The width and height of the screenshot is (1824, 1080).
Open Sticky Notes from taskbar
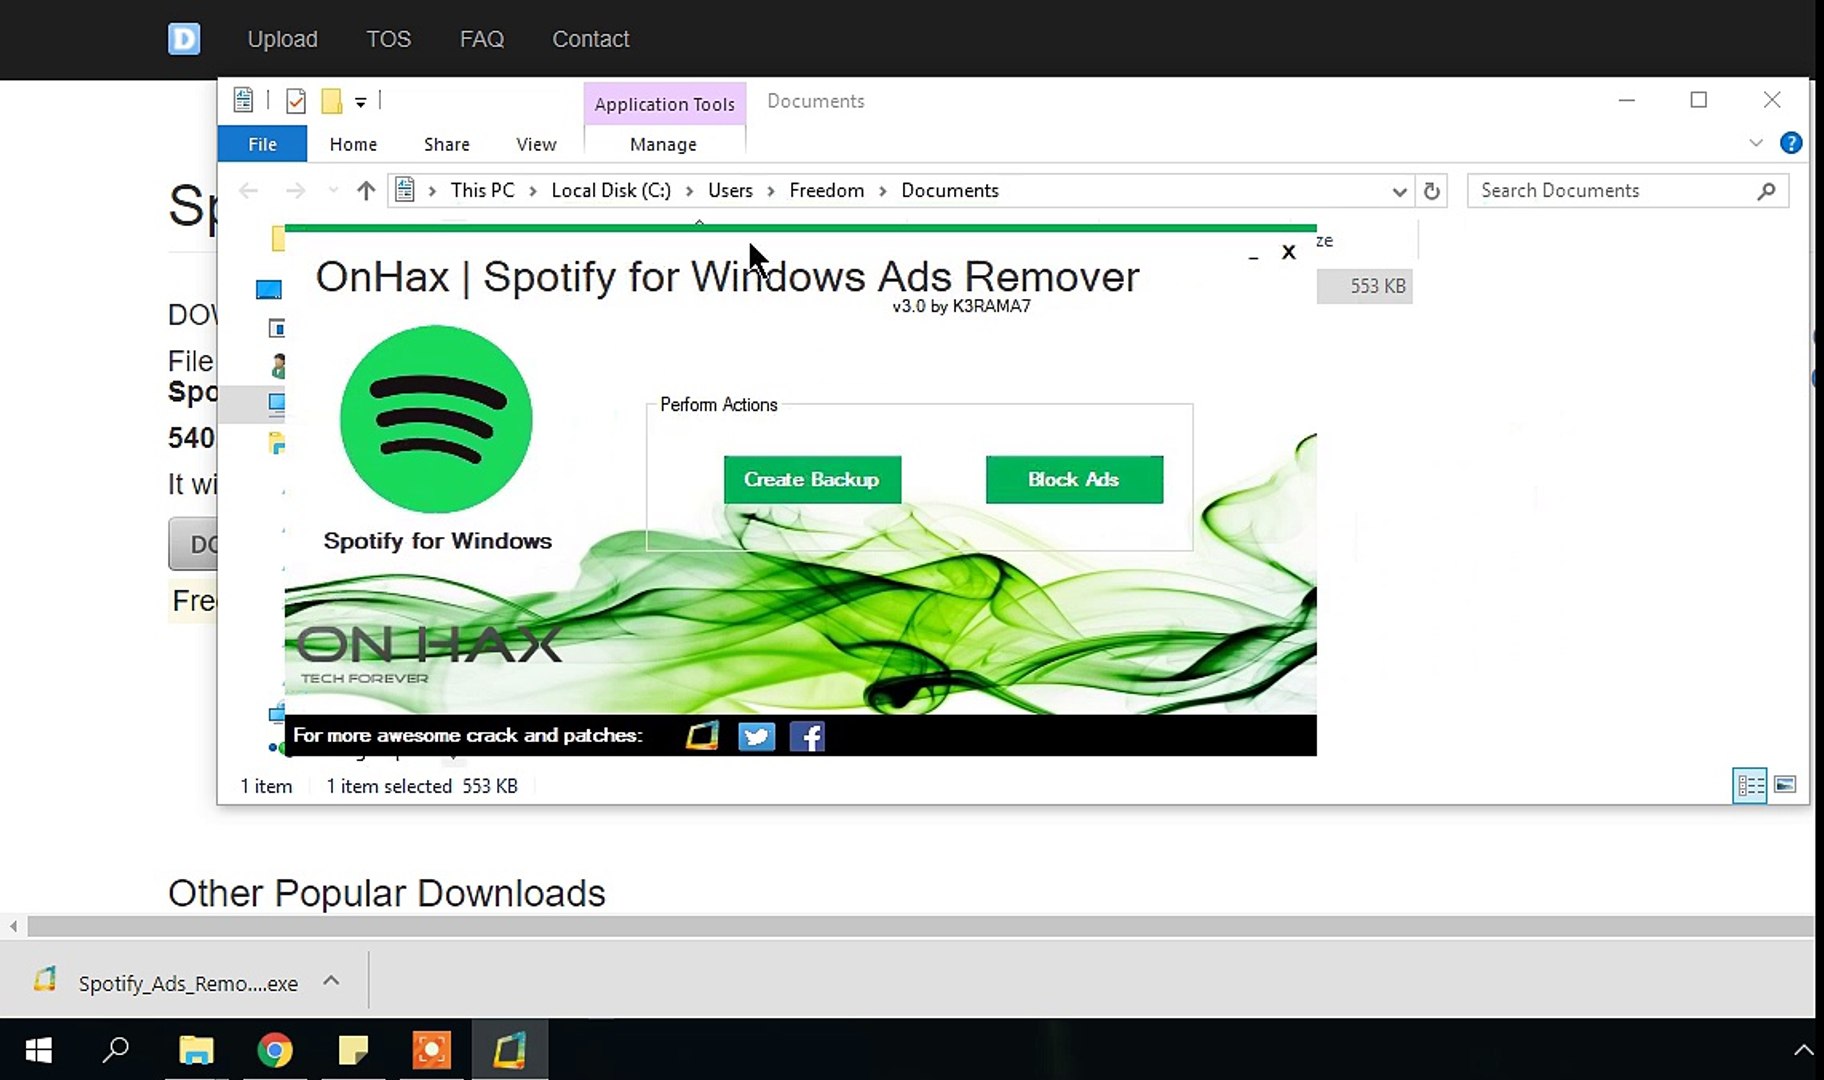pyautogui.click(x=353, y=1050)
